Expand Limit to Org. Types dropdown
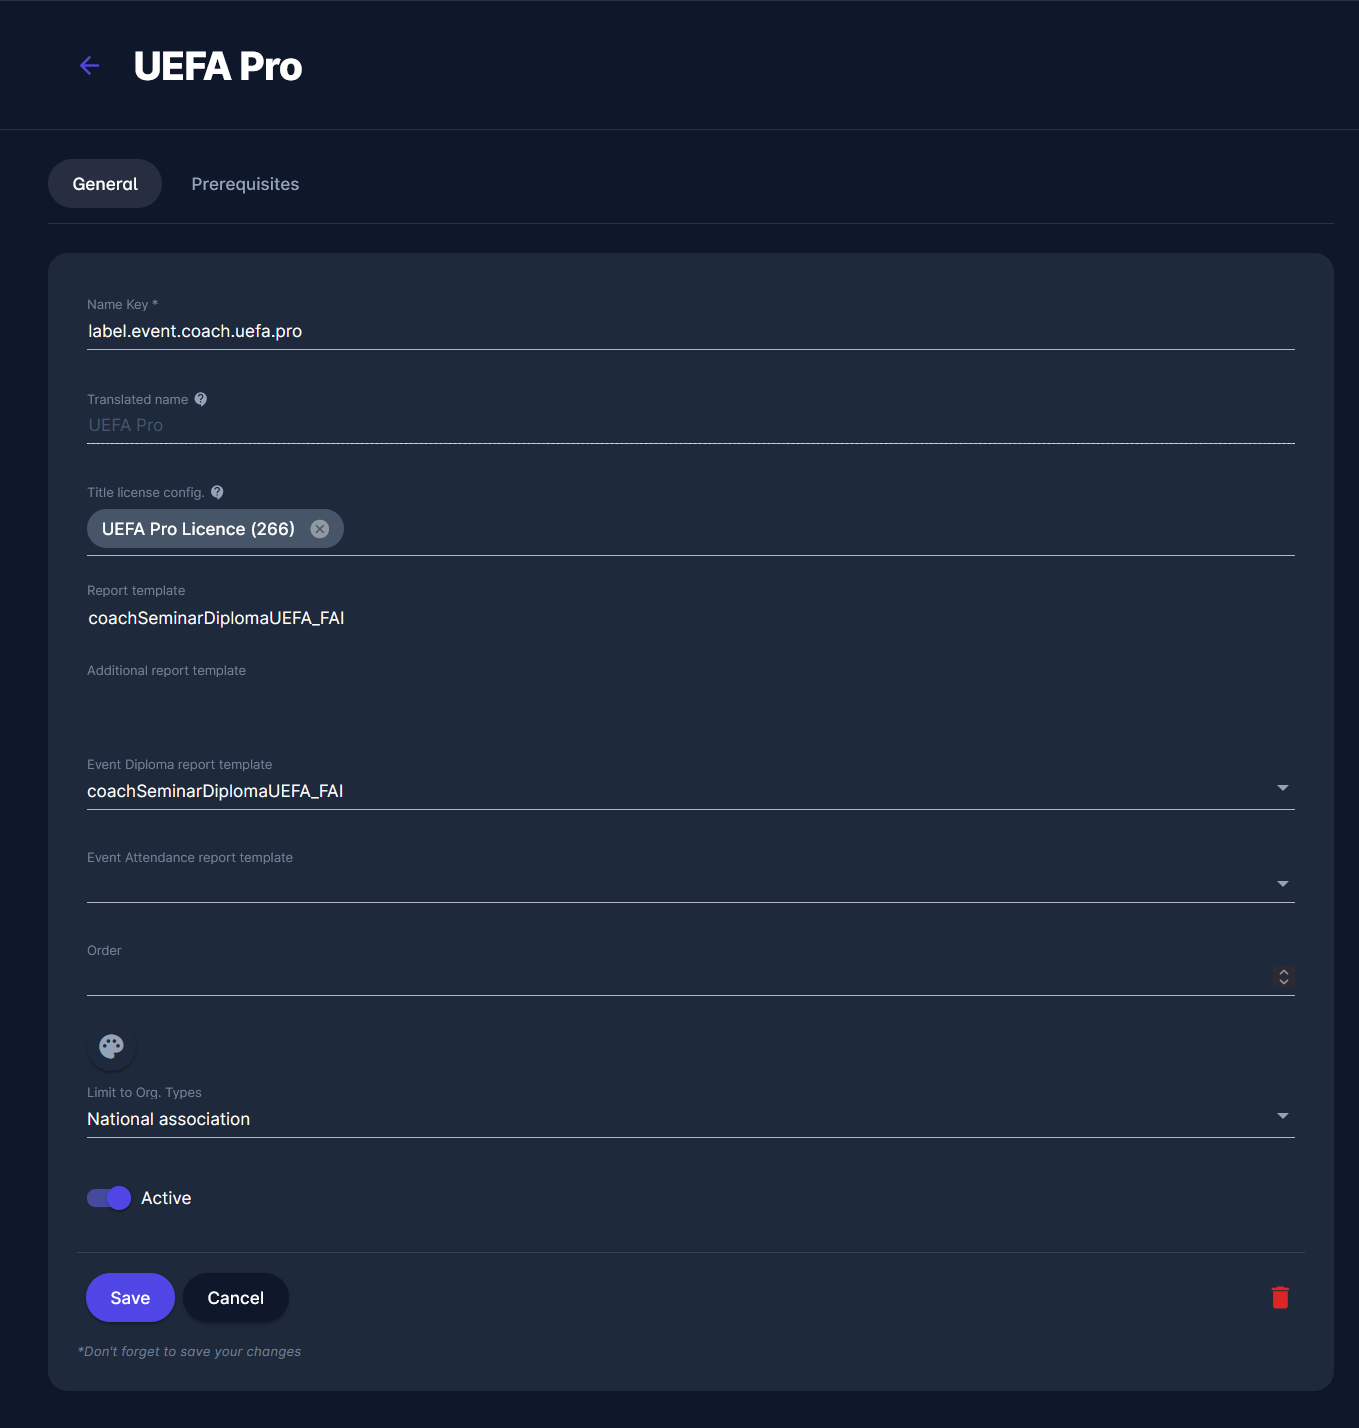Viewport: 1359px width, 1428px height. [1282, 1117]
